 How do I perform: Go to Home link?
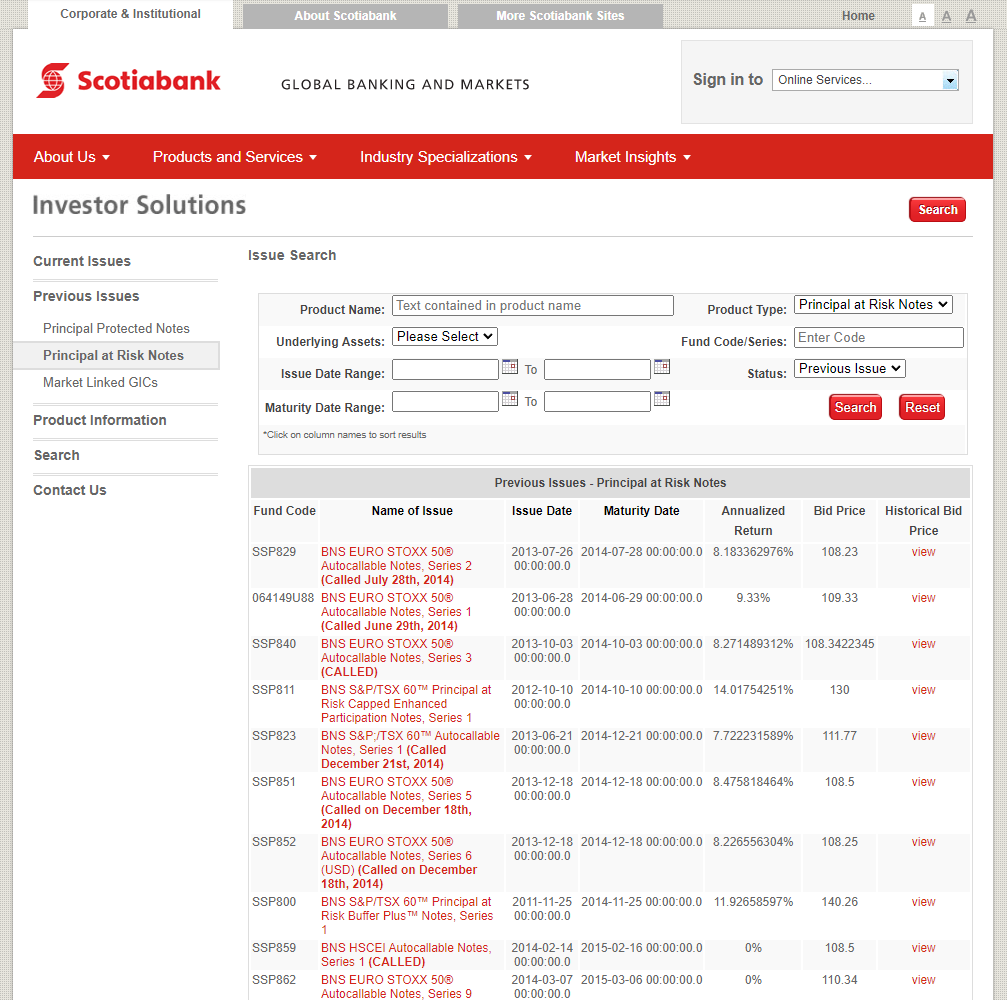858,16
